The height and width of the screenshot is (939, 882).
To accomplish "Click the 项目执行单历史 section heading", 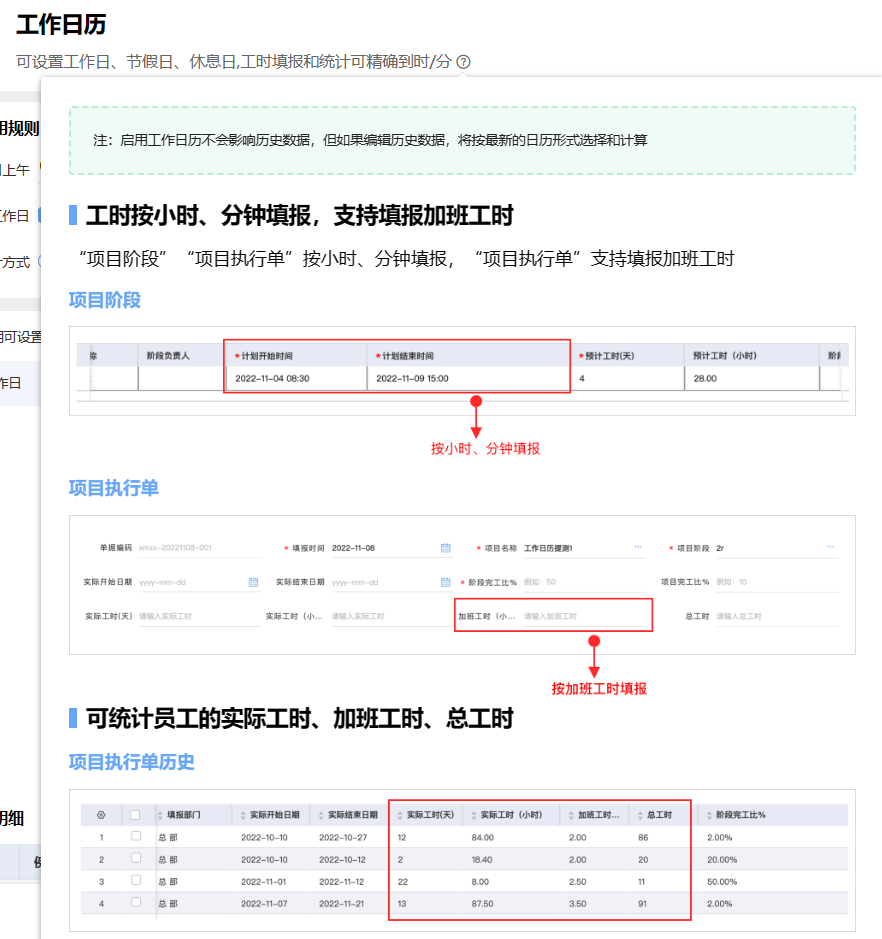I will (x=131, y=762).
